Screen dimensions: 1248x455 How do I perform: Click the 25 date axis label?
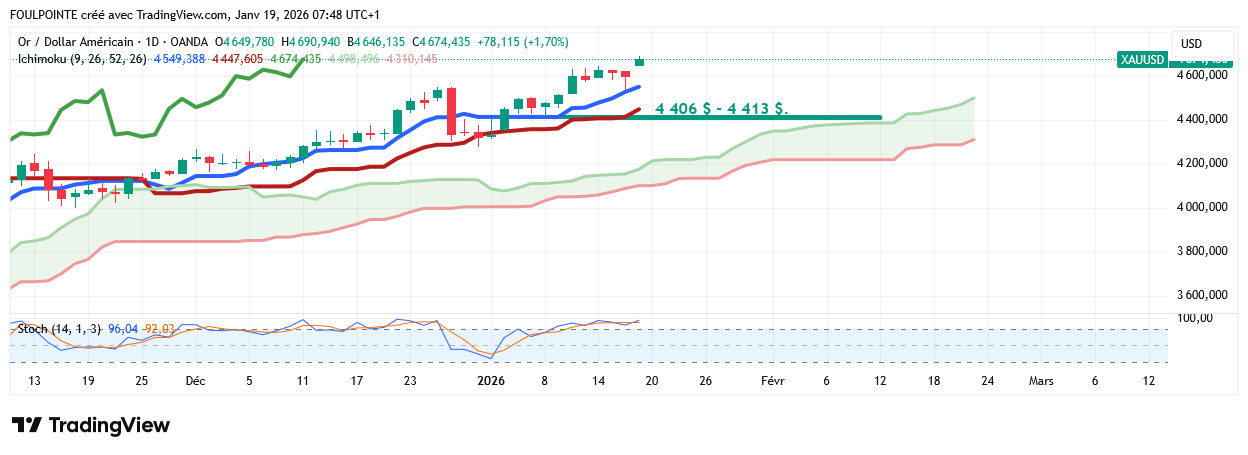click(141, 381)
